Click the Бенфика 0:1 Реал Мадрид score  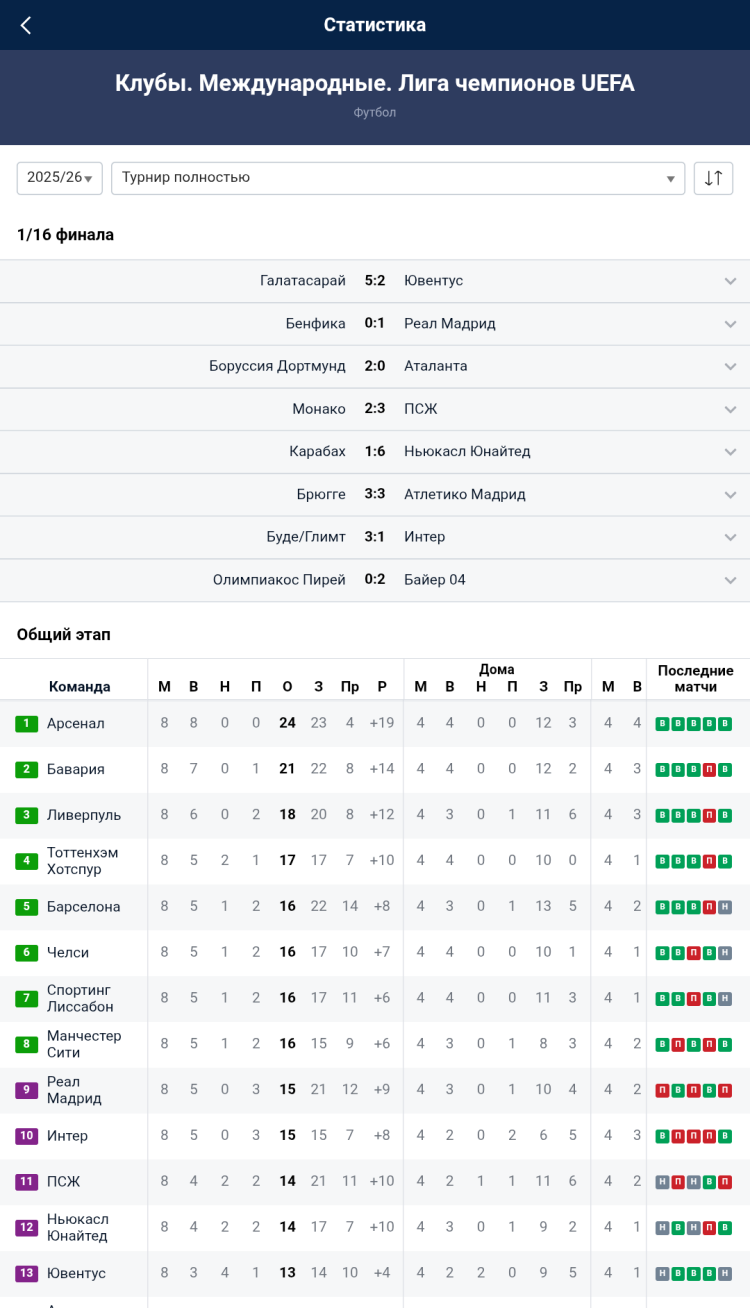[x=374, y=324]
